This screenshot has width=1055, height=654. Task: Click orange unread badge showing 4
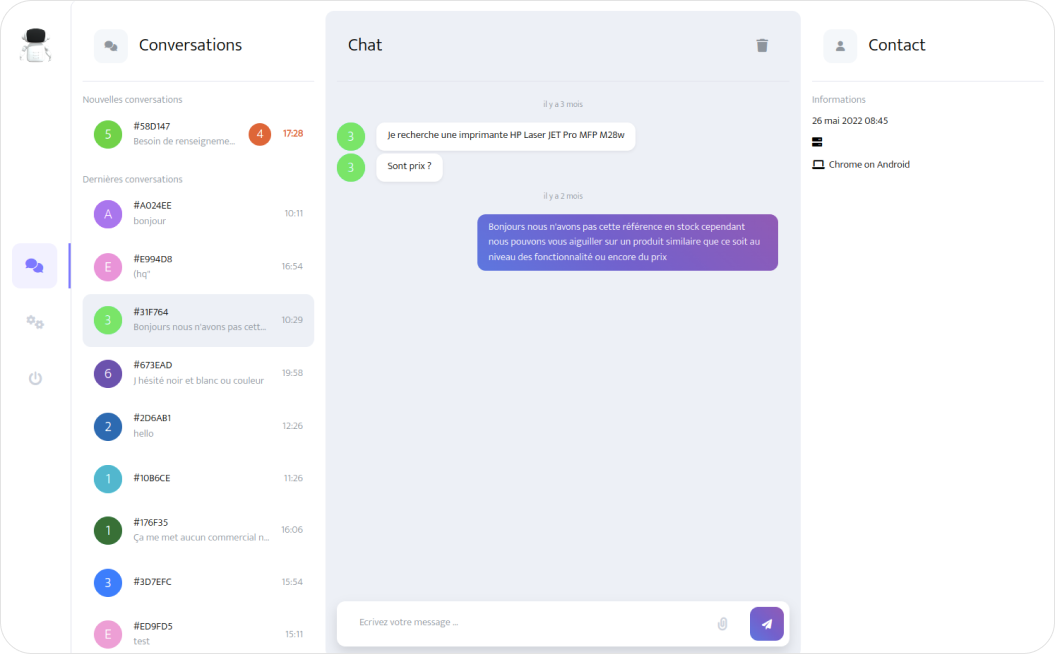[x=260, y=134]
